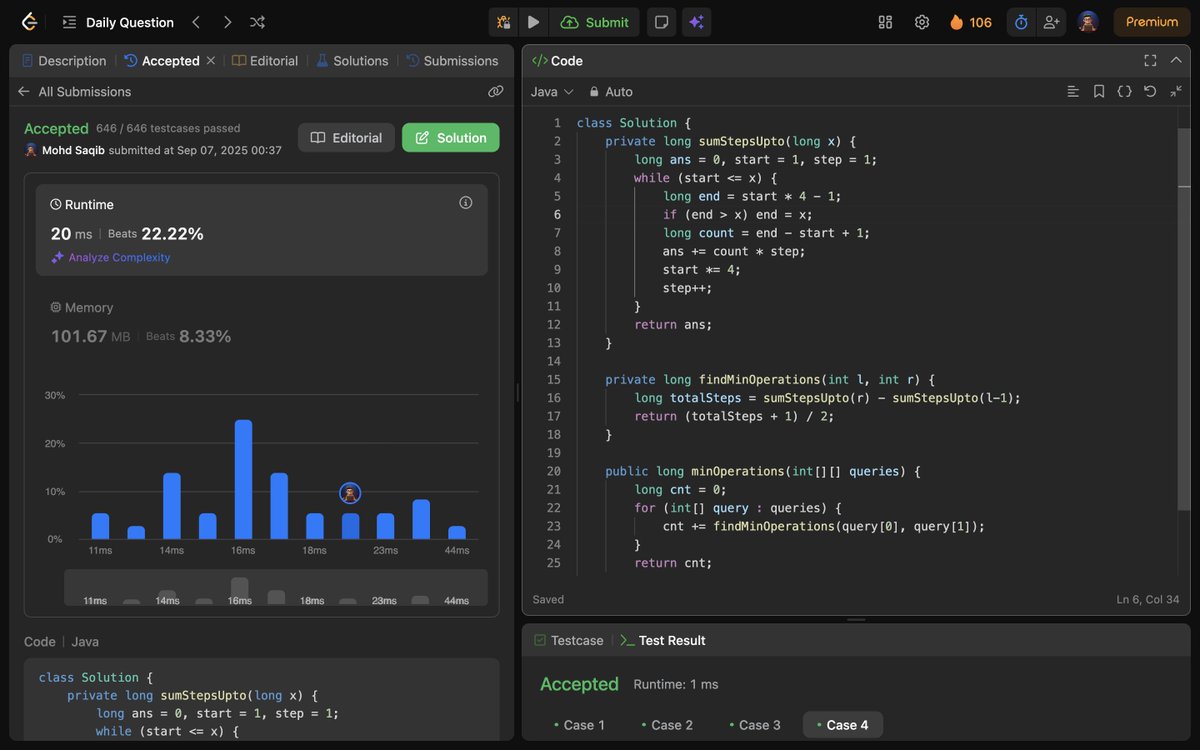Click the Premium button
This screenshot has width=1200, height=750.
pos(1152,22)
